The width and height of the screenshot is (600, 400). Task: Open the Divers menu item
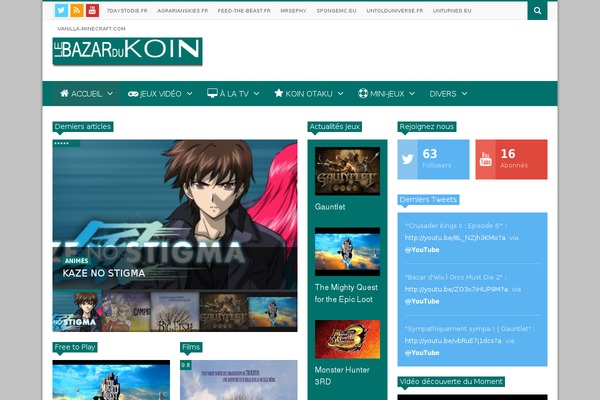tap(448, 93)
